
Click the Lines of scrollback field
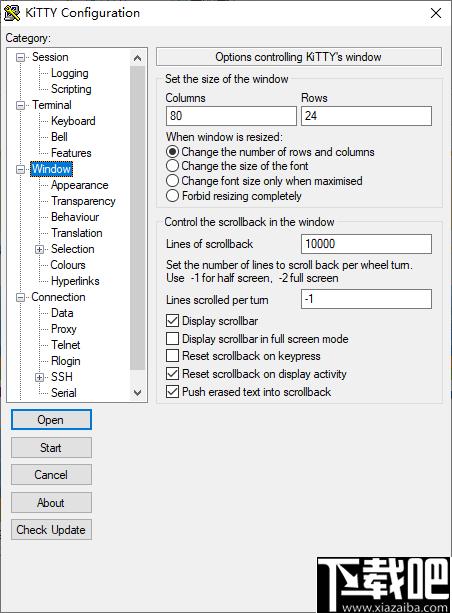click(366, 244)
